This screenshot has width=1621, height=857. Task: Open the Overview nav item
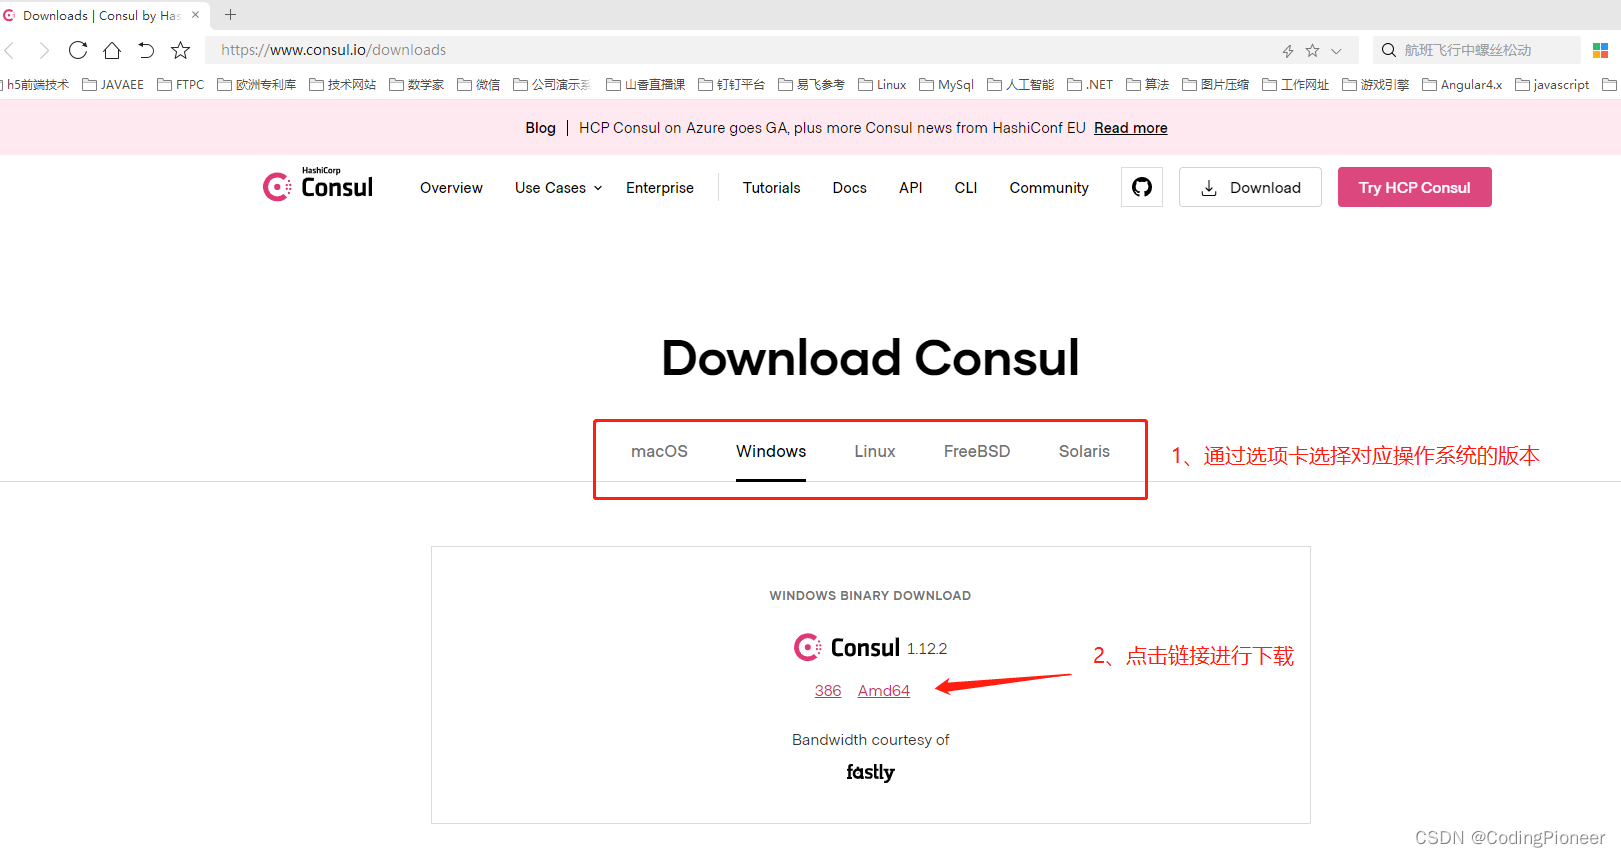coord(451,188)
